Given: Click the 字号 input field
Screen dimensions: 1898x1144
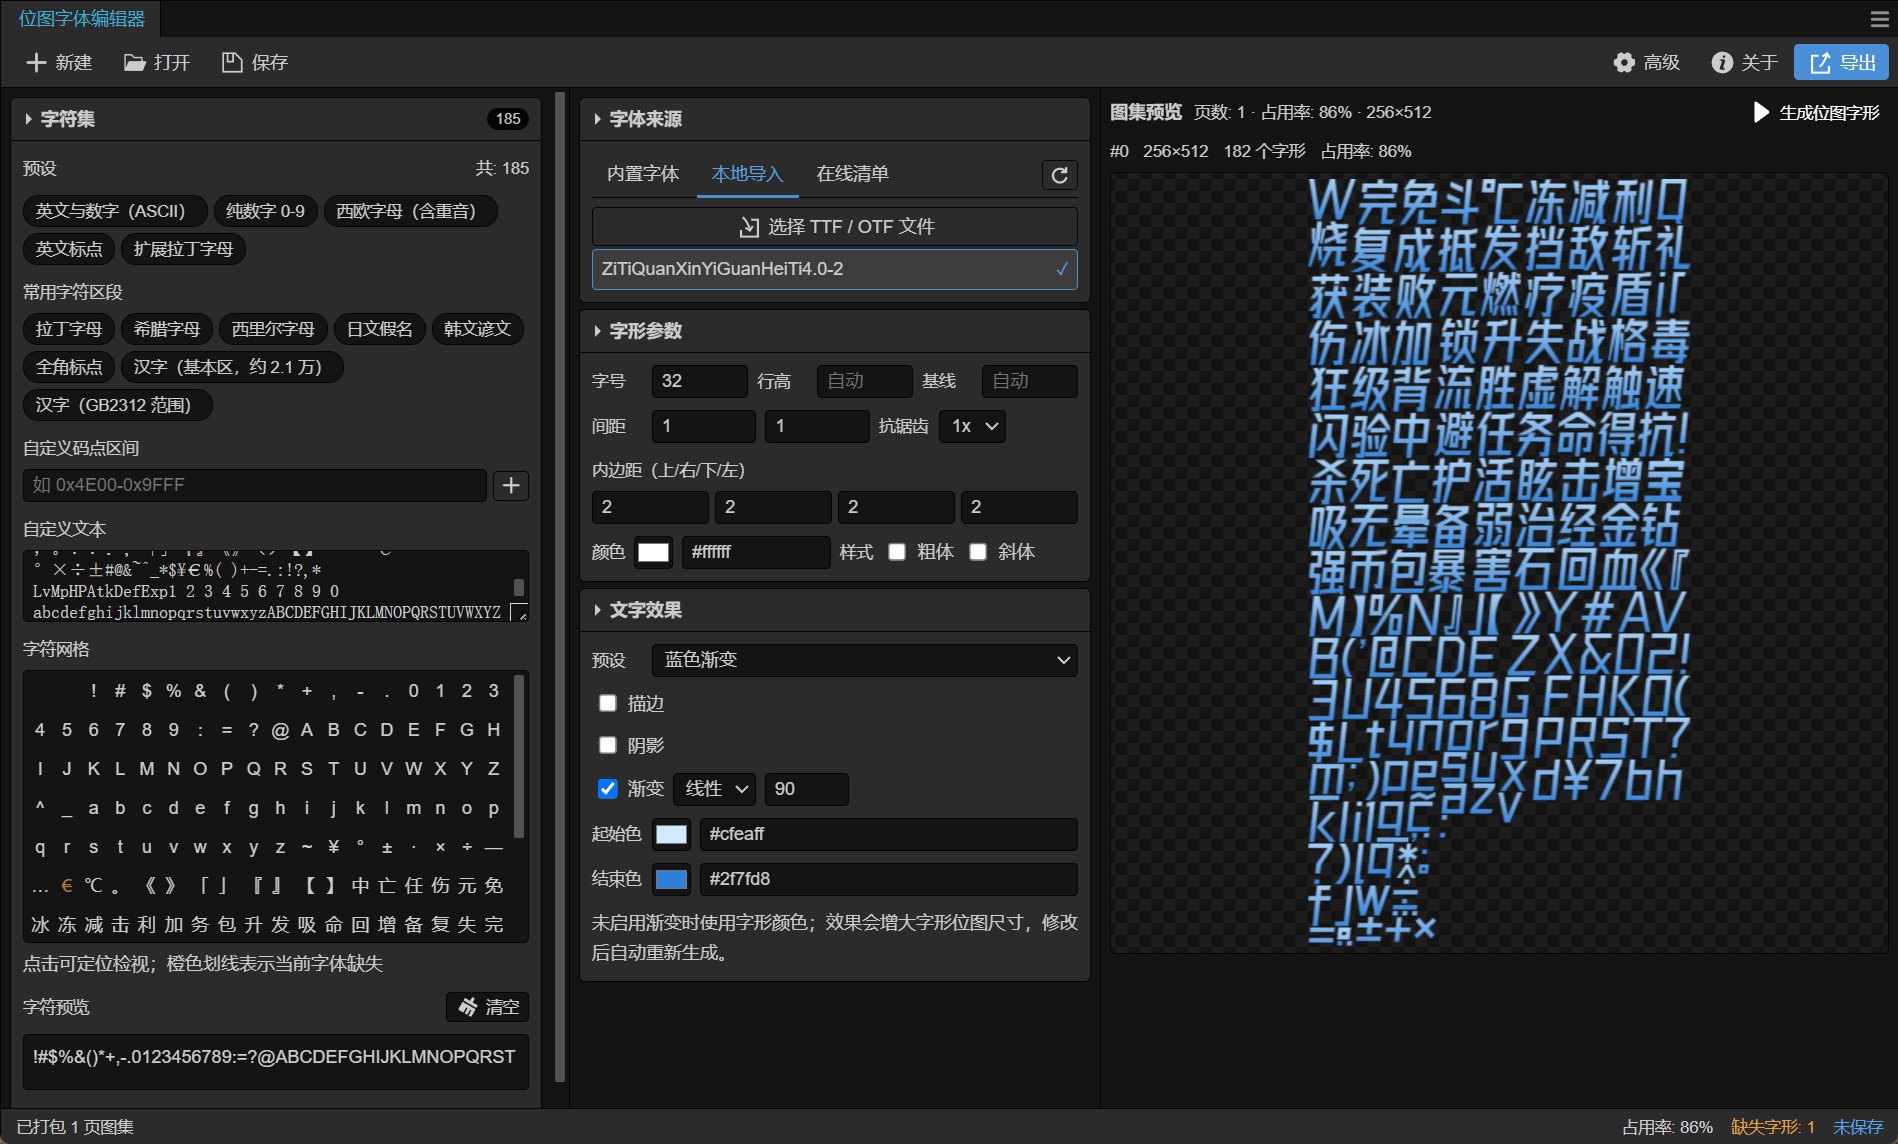Looking at the screenshot, I should [x=699, y=381].
